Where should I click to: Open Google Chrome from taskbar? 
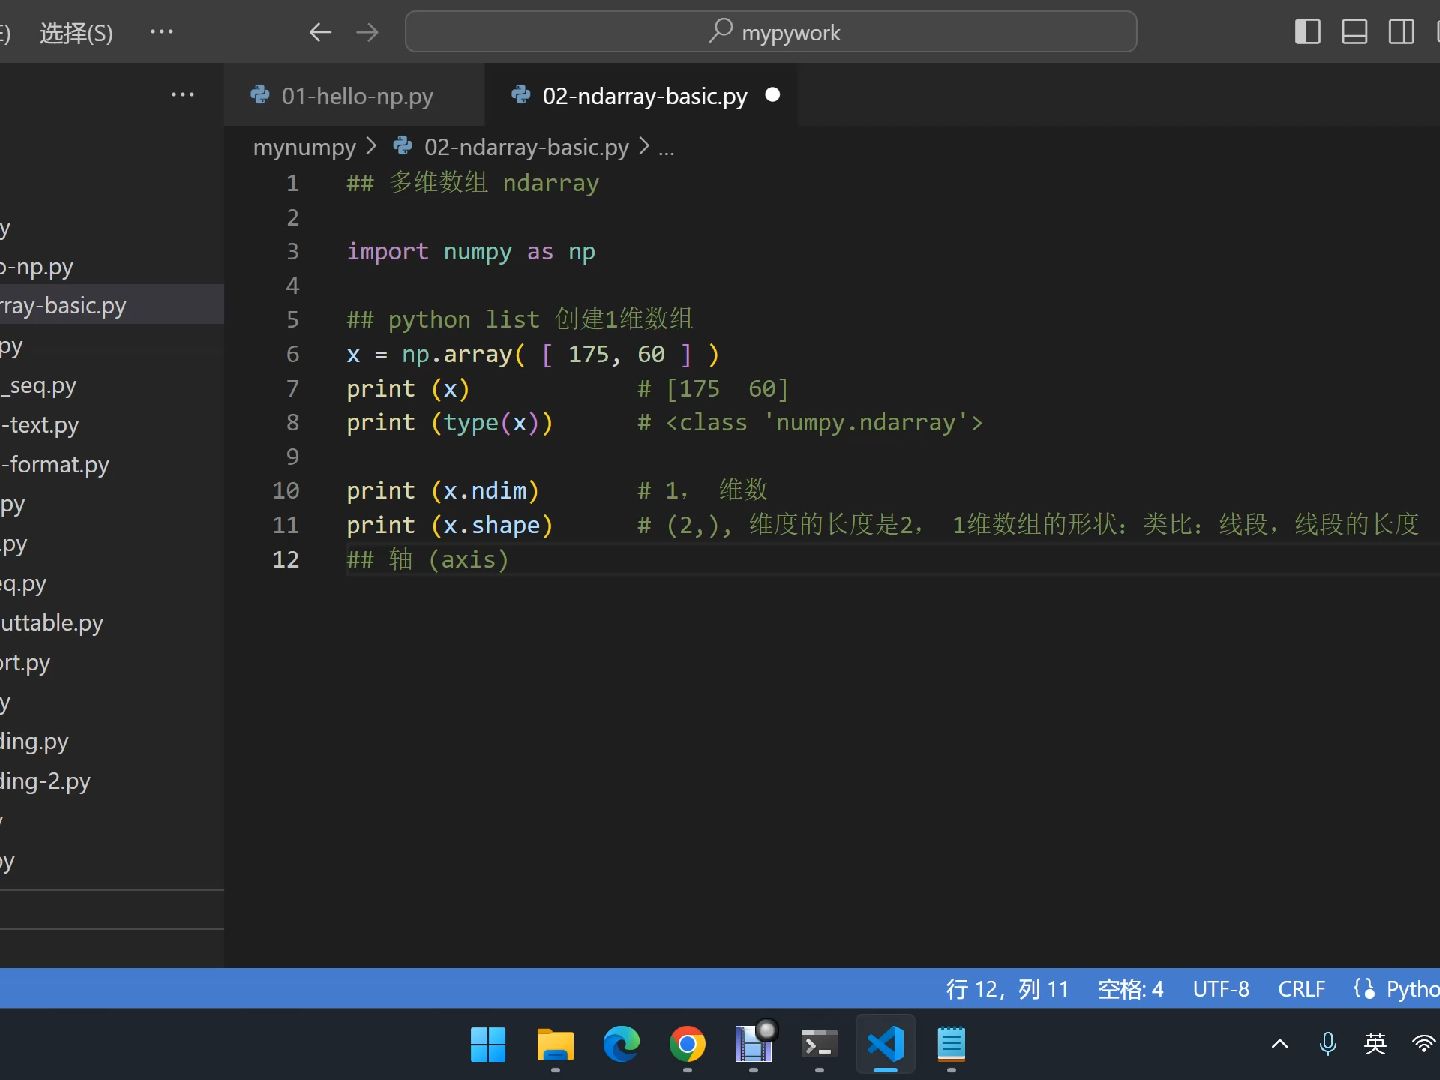pos(687,1045)
